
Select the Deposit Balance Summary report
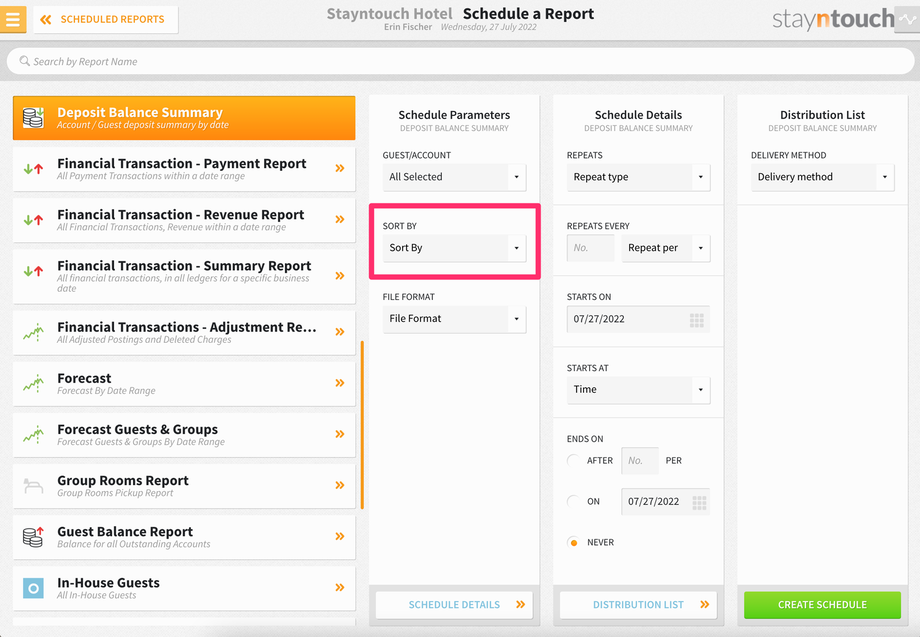tap(184, 118)
